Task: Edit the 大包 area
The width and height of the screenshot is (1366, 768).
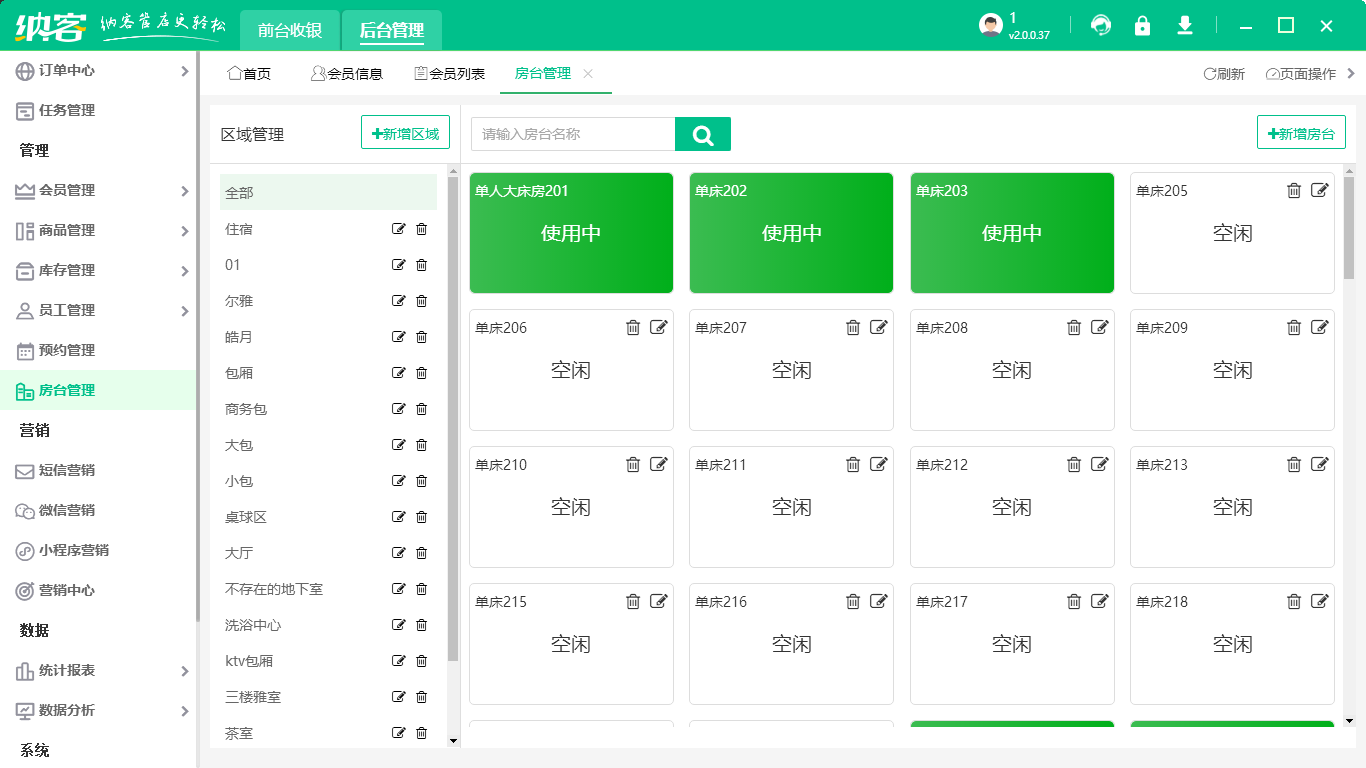Action: pyautogui.click(x=399, y=445)
